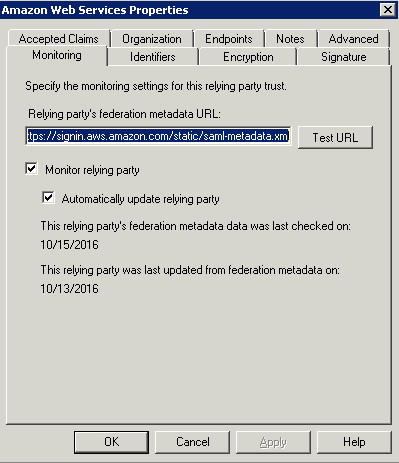Switch to the Accepted Claims tab
Screen dimensions: 399x463
coord(59,39)
